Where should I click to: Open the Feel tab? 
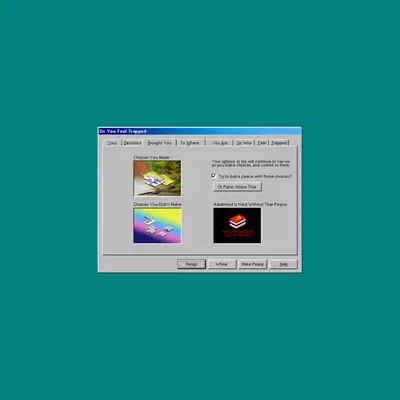pyautogui.click(x=262, y=143)
